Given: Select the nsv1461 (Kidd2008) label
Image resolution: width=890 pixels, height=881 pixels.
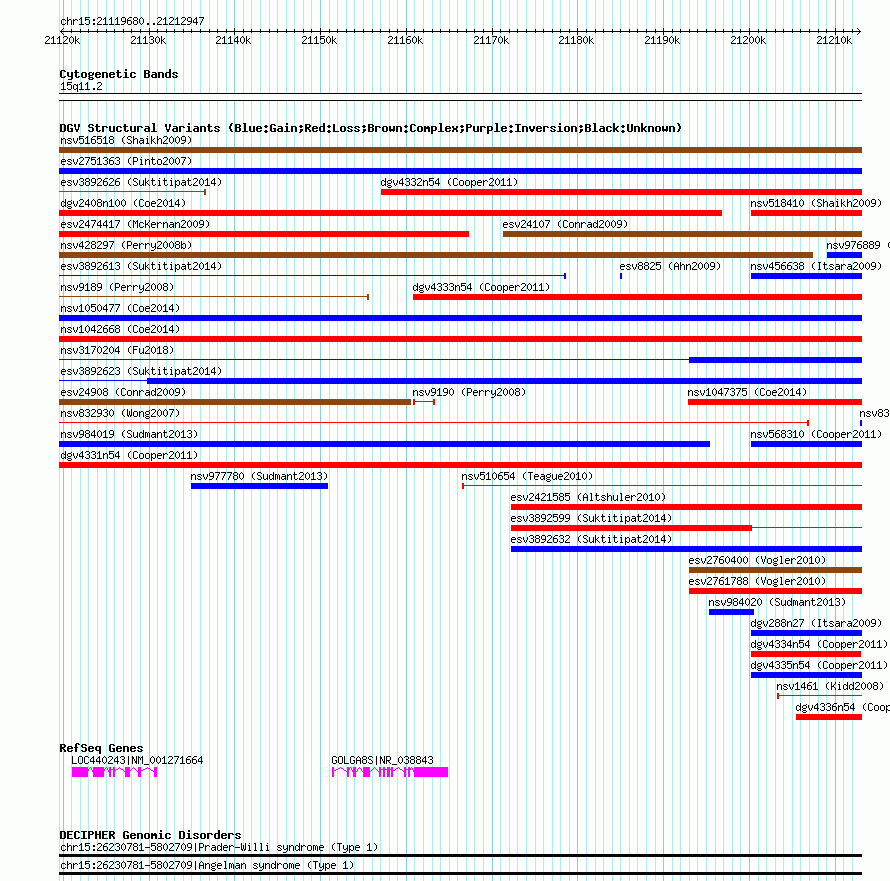Looking at the screenshot, I should (x=830, y=686).
